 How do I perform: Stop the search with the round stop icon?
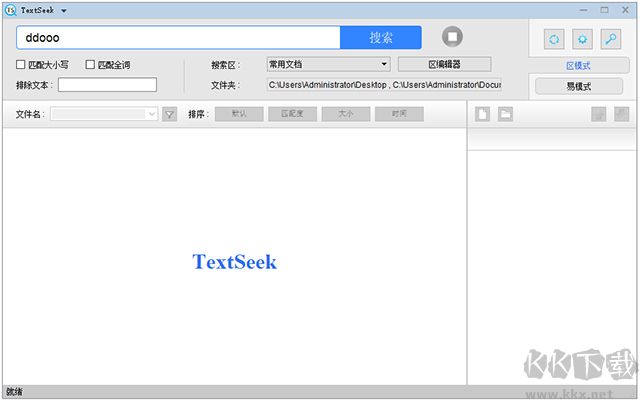coord(452,37)
